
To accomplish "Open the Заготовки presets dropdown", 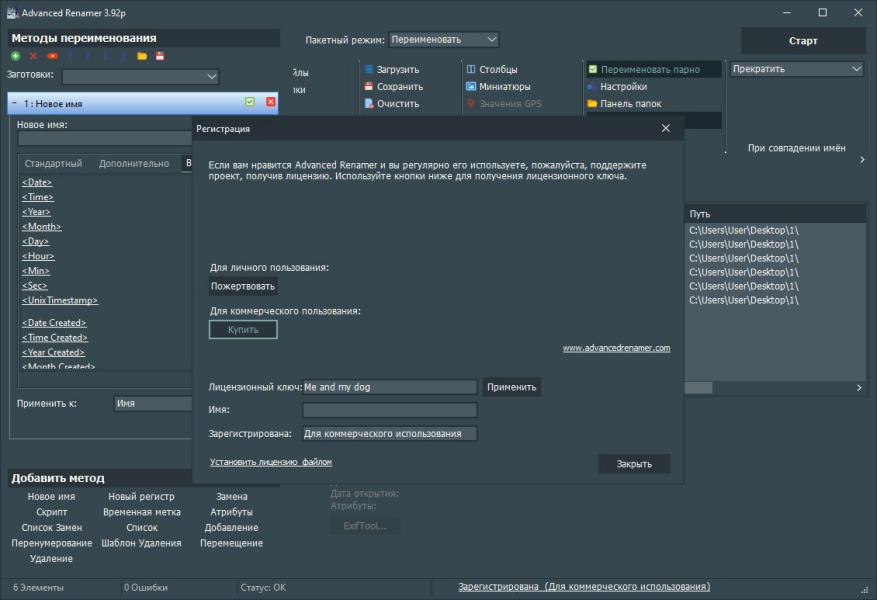I will coord(140,76).
